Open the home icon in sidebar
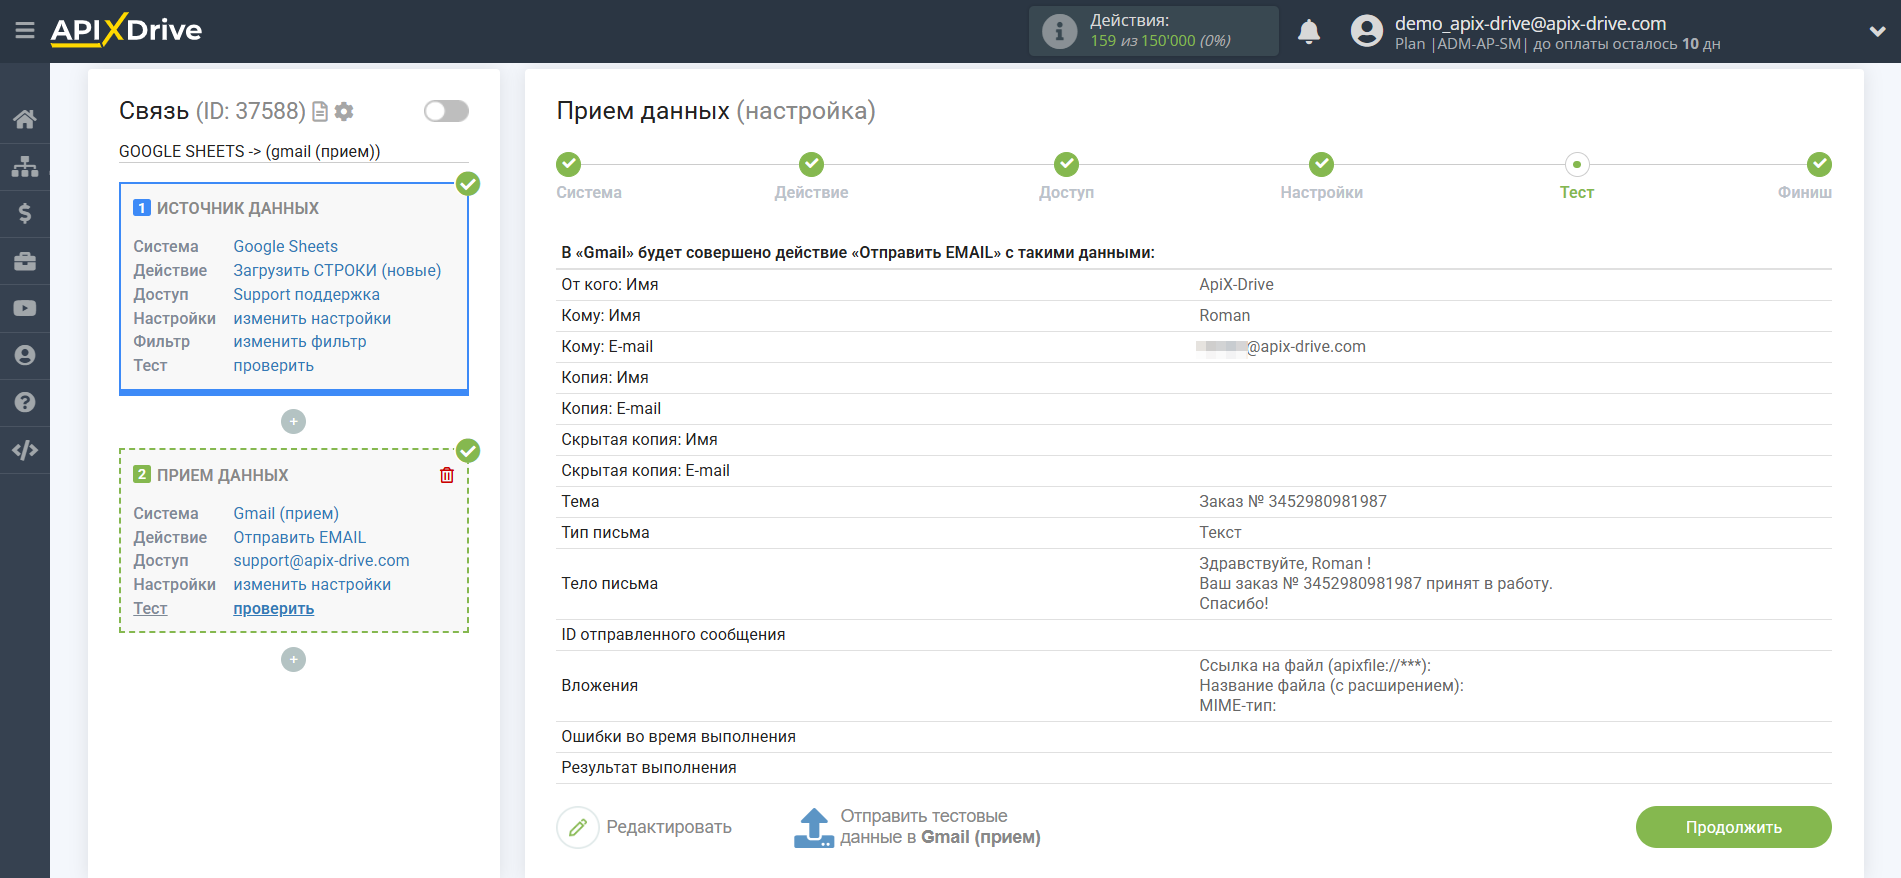Viewport: 1901px width, 878px height. [25, 119]
